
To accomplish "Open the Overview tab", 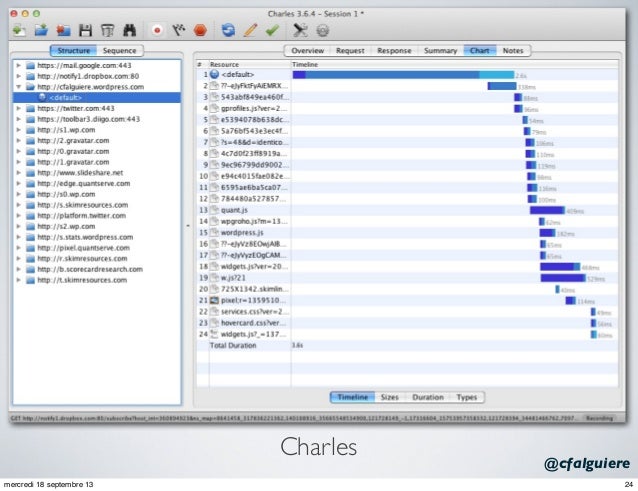I will (308, 50).
